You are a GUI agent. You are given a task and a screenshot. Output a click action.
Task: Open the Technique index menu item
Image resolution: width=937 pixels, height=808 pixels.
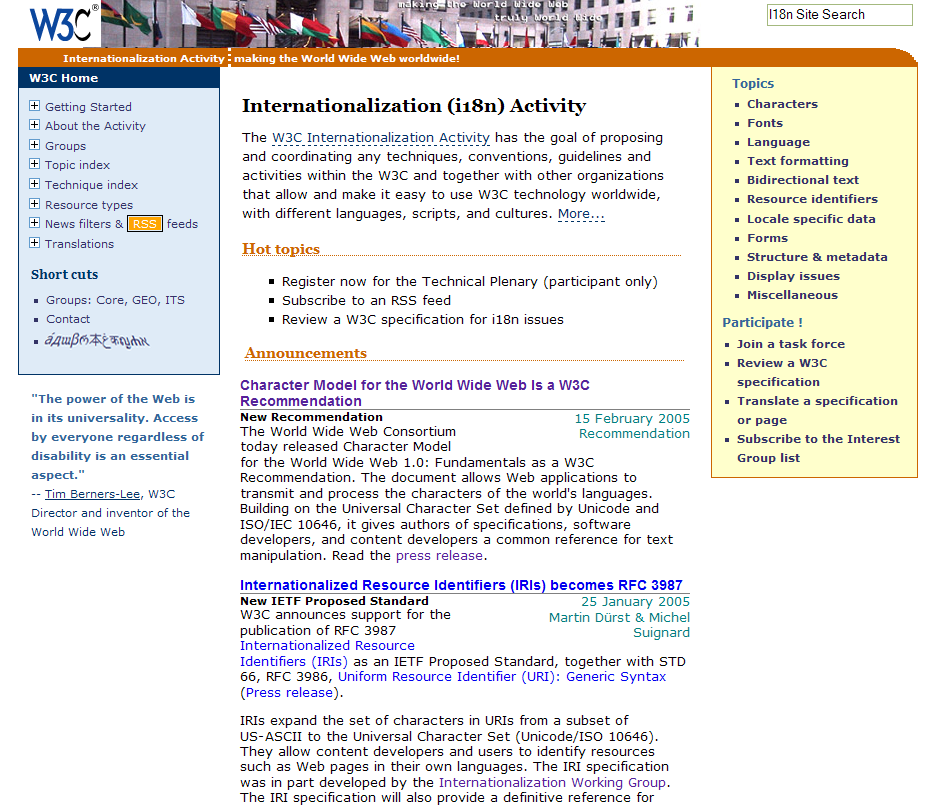pyautogui.click(x=91, y=185)
